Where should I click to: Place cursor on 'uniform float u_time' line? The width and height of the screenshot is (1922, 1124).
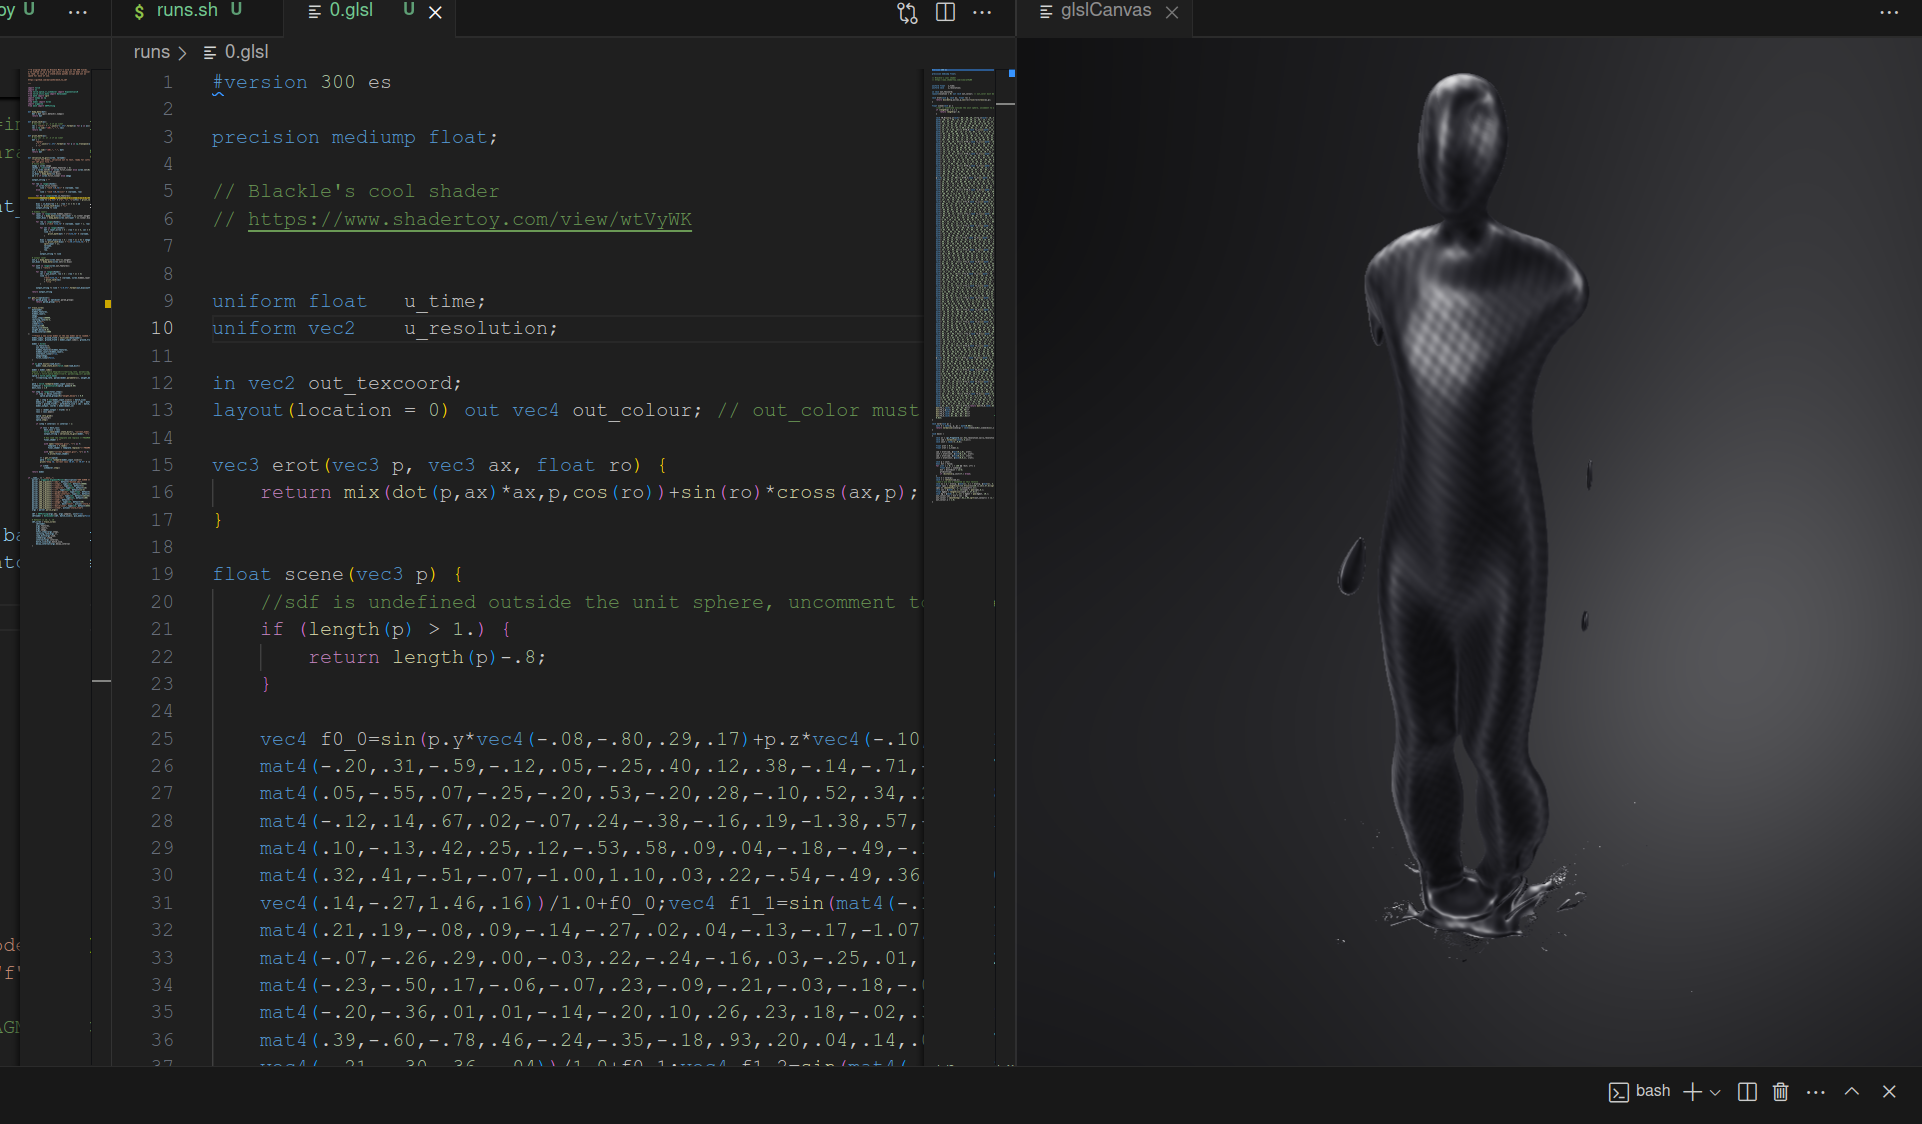(348, 301)
